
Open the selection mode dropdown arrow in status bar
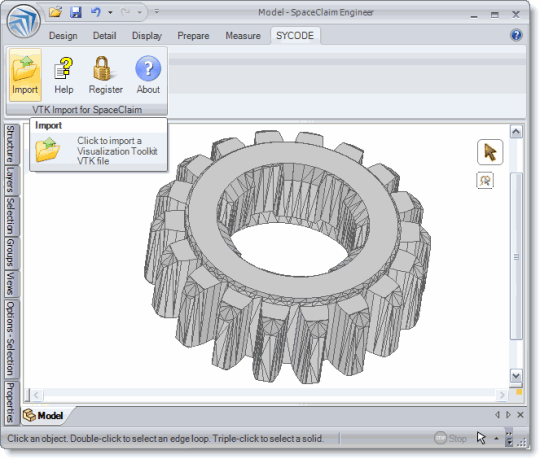(x=496, y=439)
